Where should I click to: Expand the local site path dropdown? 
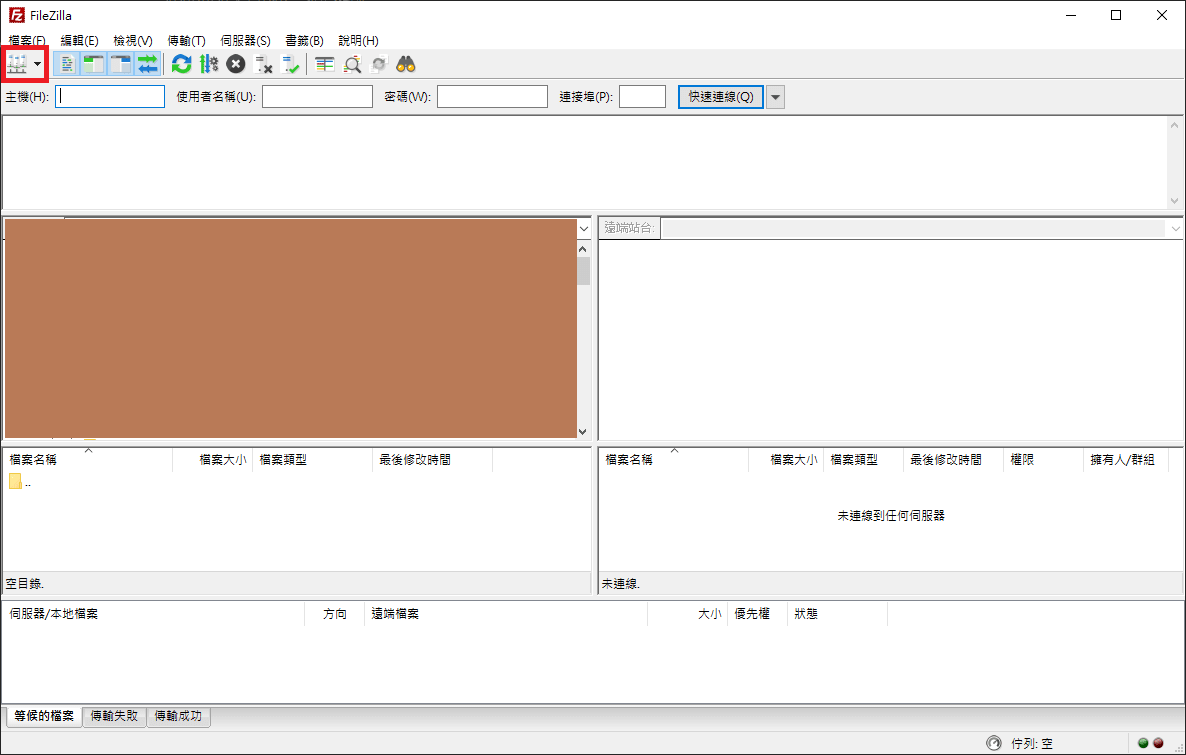pyautogui.click(x=583, y=228)
